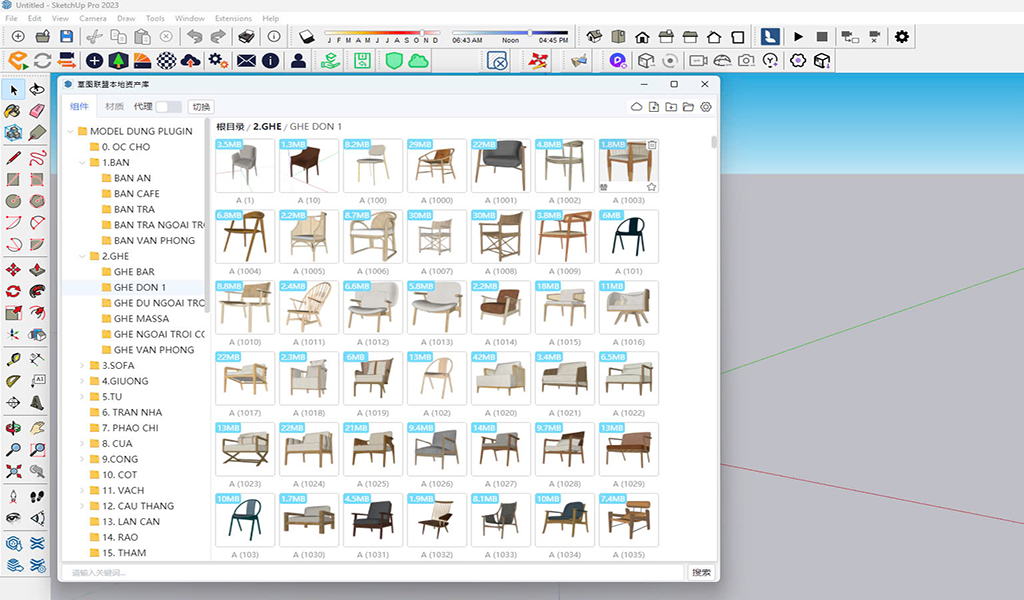
Task: Switch to the 材质 materials tab
Action: [114, 107]
